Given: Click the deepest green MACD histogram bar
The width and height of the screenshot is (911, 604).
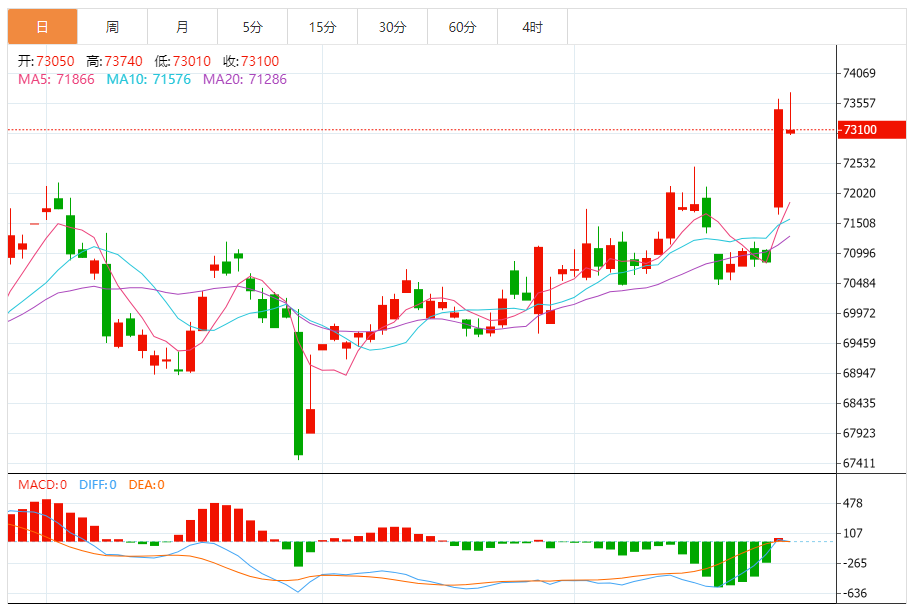Looking at the screenshot, I should click(718, 564).
